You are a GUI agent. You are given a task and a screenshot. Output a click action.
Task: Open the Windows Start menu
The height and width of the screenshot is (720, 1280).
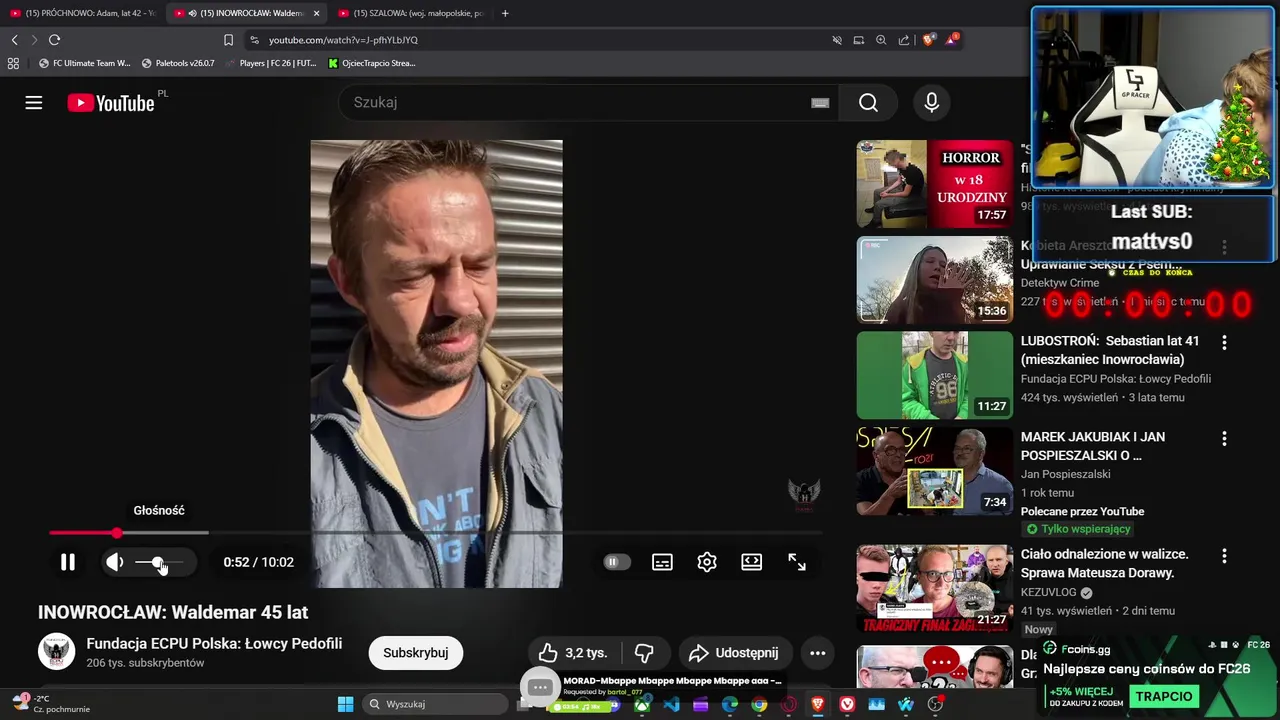pyautogui.click(x=345, y=704)
